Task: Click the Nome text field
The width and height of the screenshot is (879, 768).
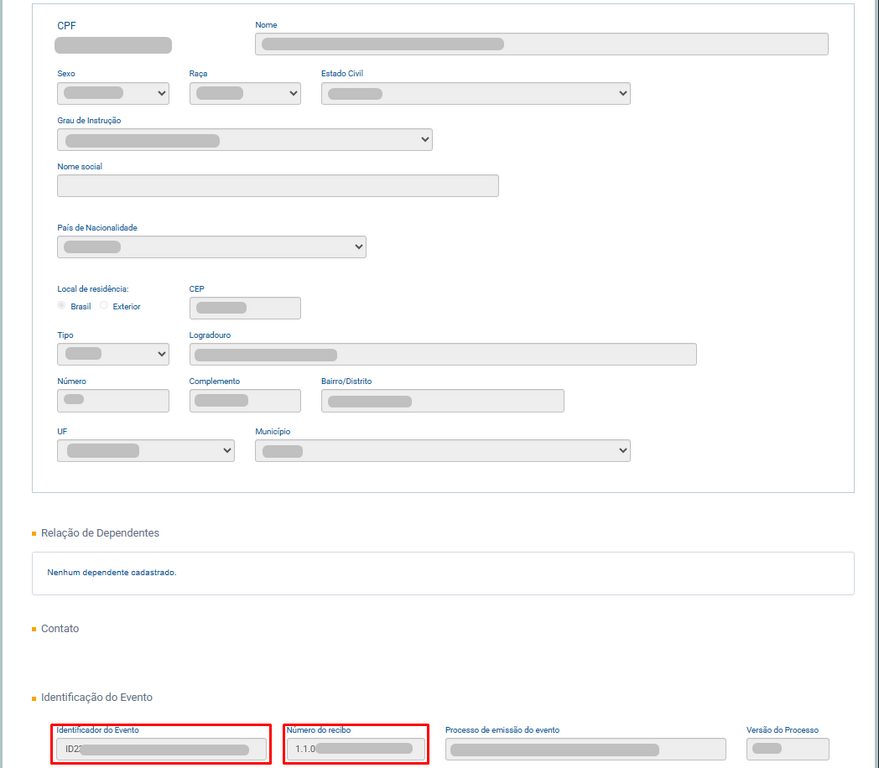Action: (541, 44)
